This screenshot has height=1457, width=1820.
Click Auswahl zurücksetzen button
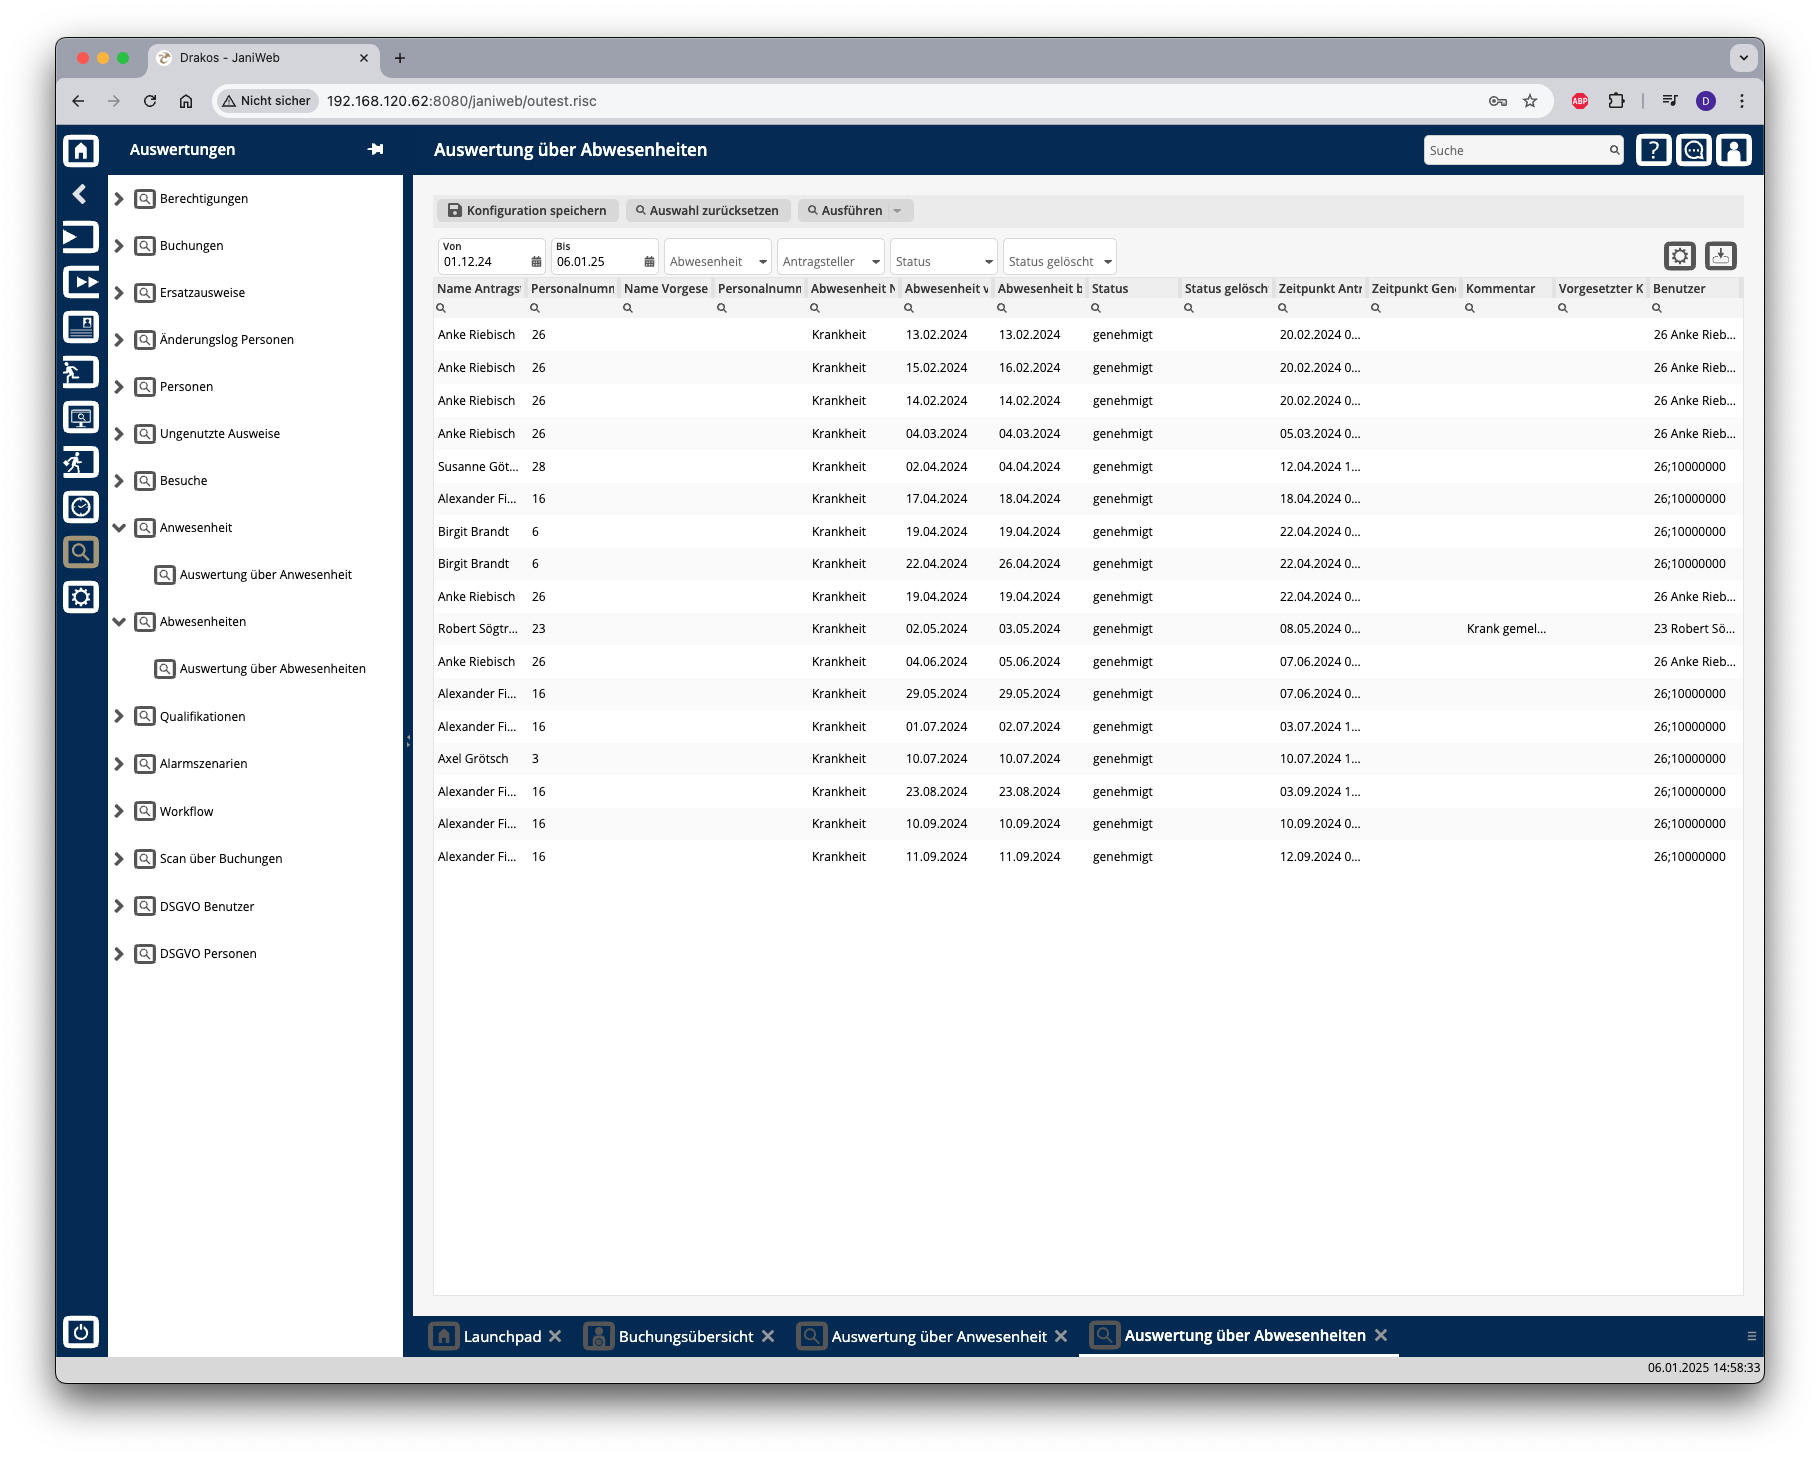click(x=708, y=210)
